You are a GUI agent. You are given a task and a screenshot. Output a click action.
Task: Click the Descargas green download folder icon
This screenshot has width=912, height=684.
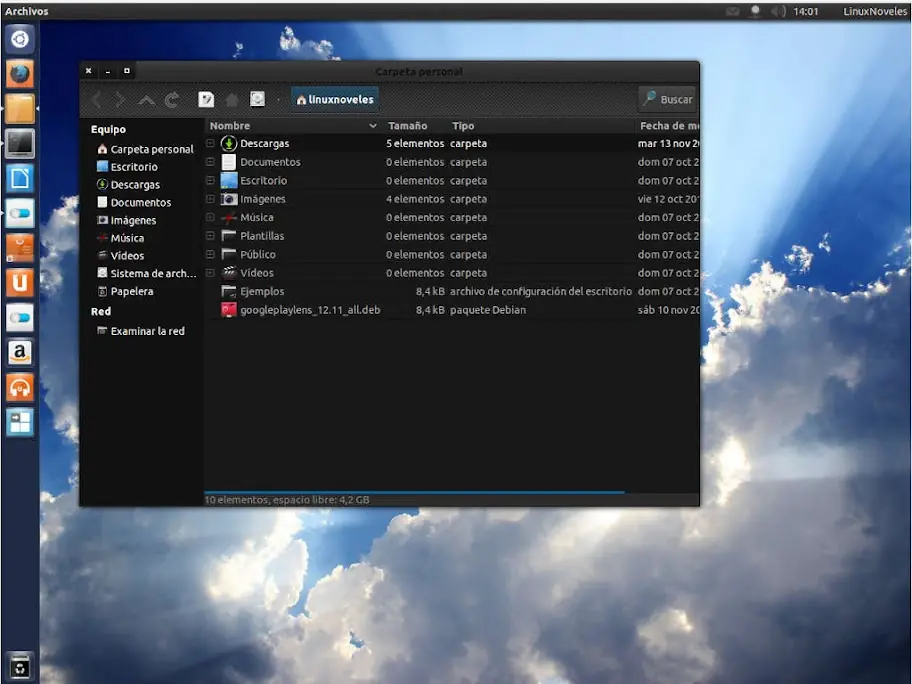click(229, 143)
